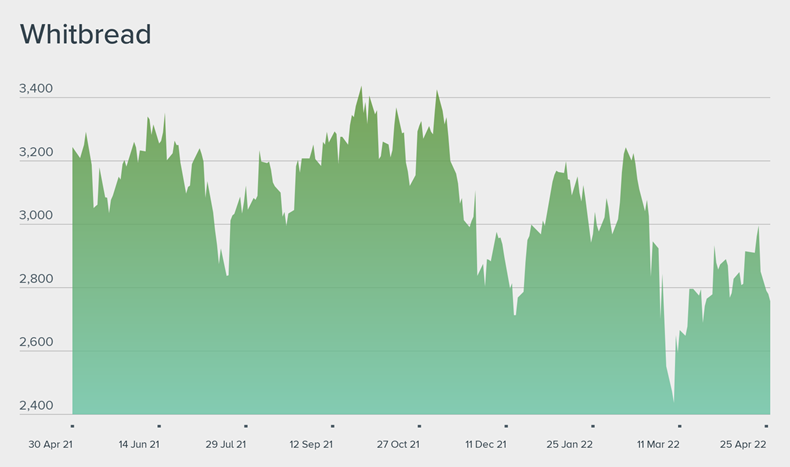Screen dimensions: 790x467
Task: Select the 12 Sep 21 date label
Action: click(312, 444)
